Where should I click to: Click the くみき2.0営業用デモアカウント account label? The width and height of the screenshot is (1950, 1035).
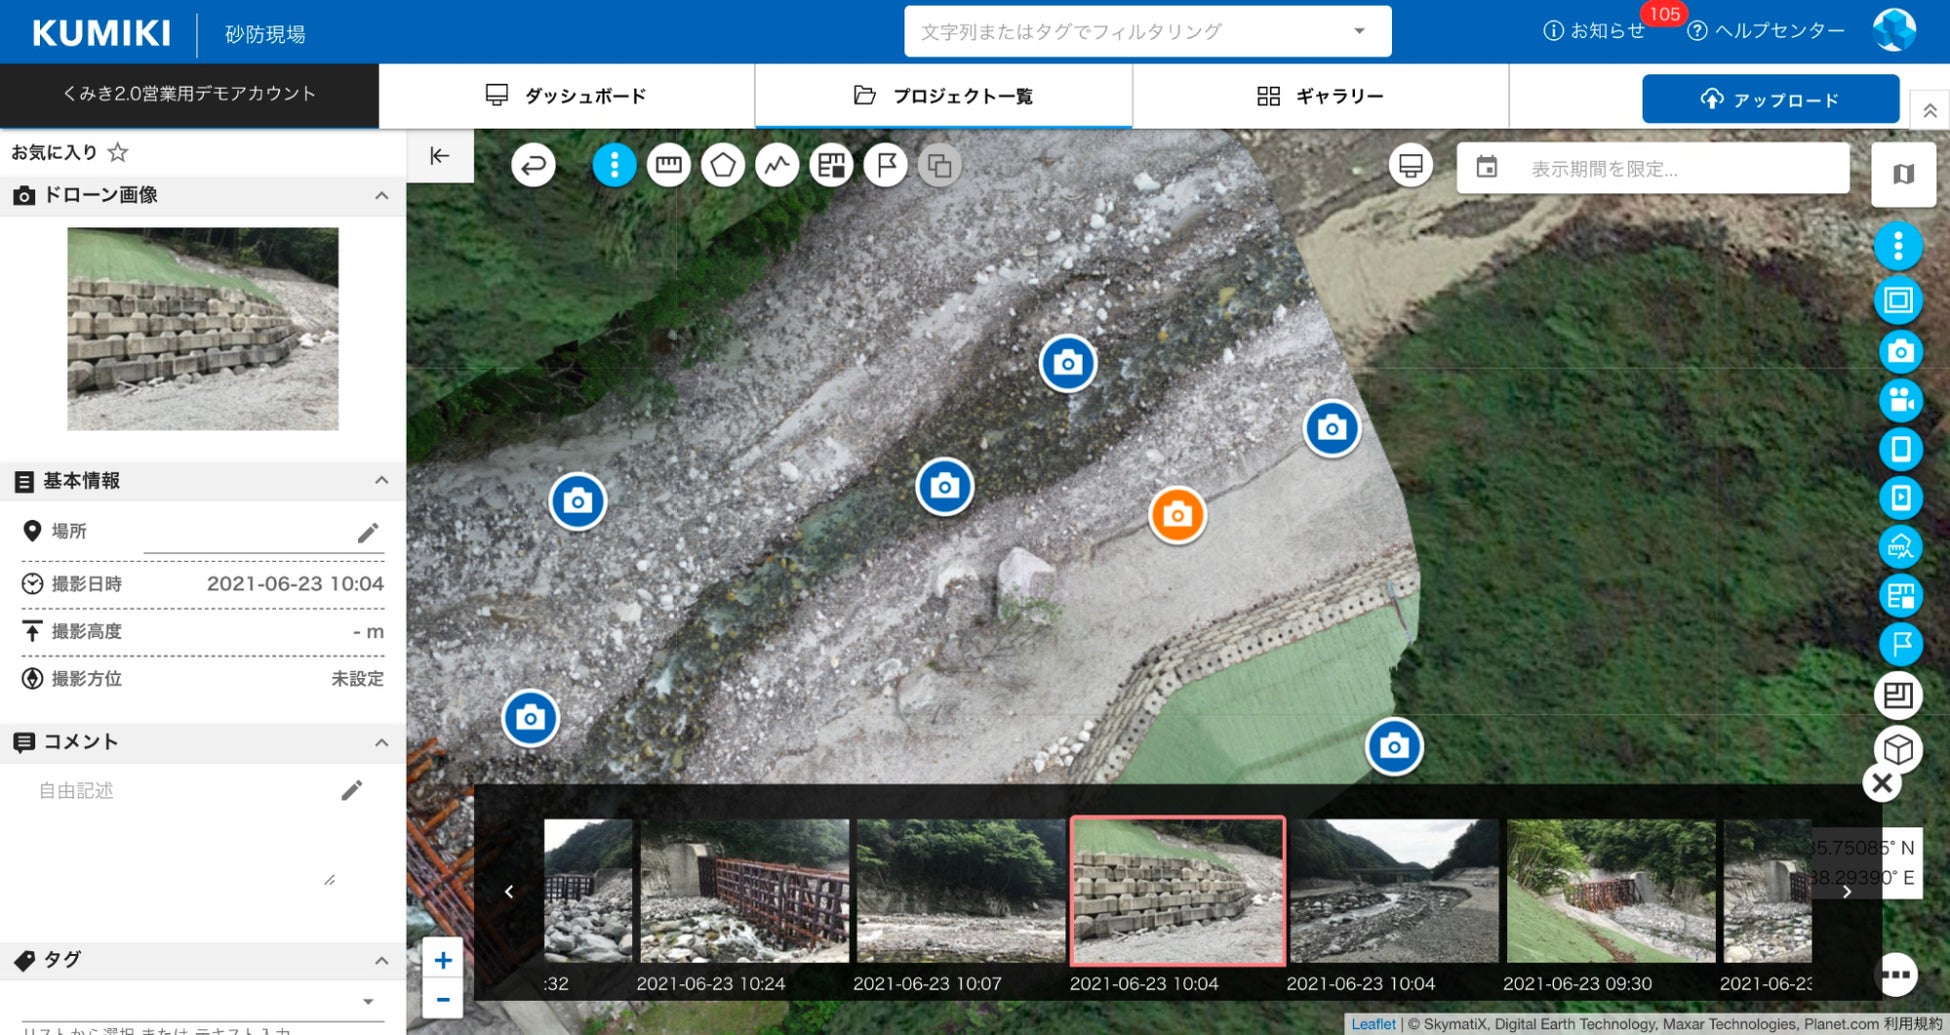189,94
